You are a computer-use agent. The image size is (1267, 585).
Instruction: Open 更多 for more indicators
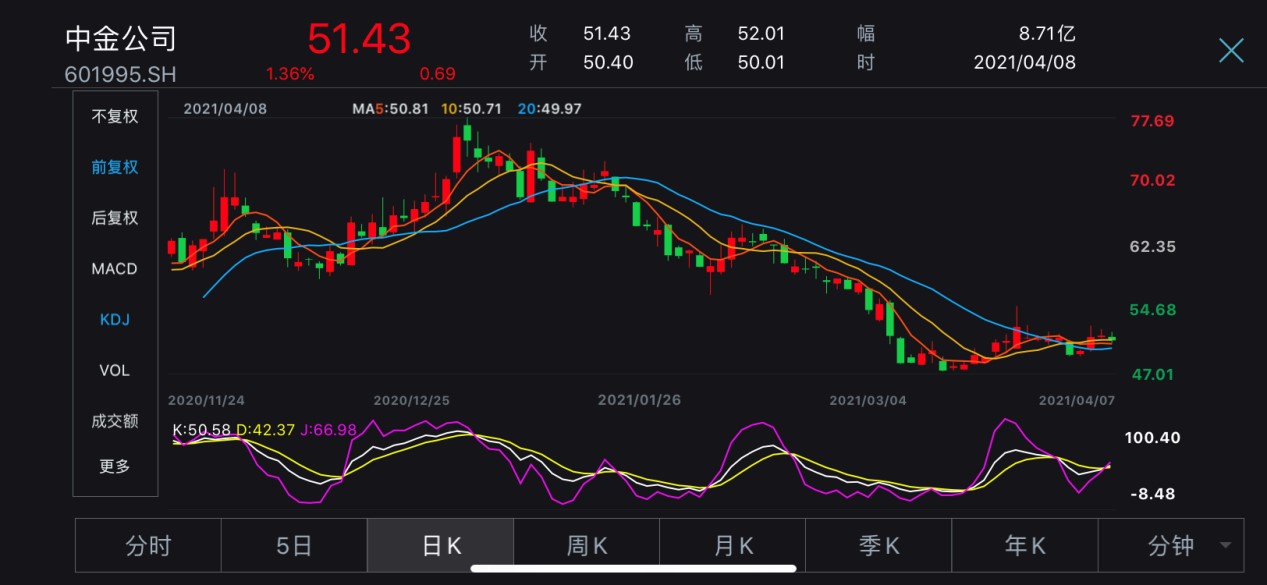(115, 466)
